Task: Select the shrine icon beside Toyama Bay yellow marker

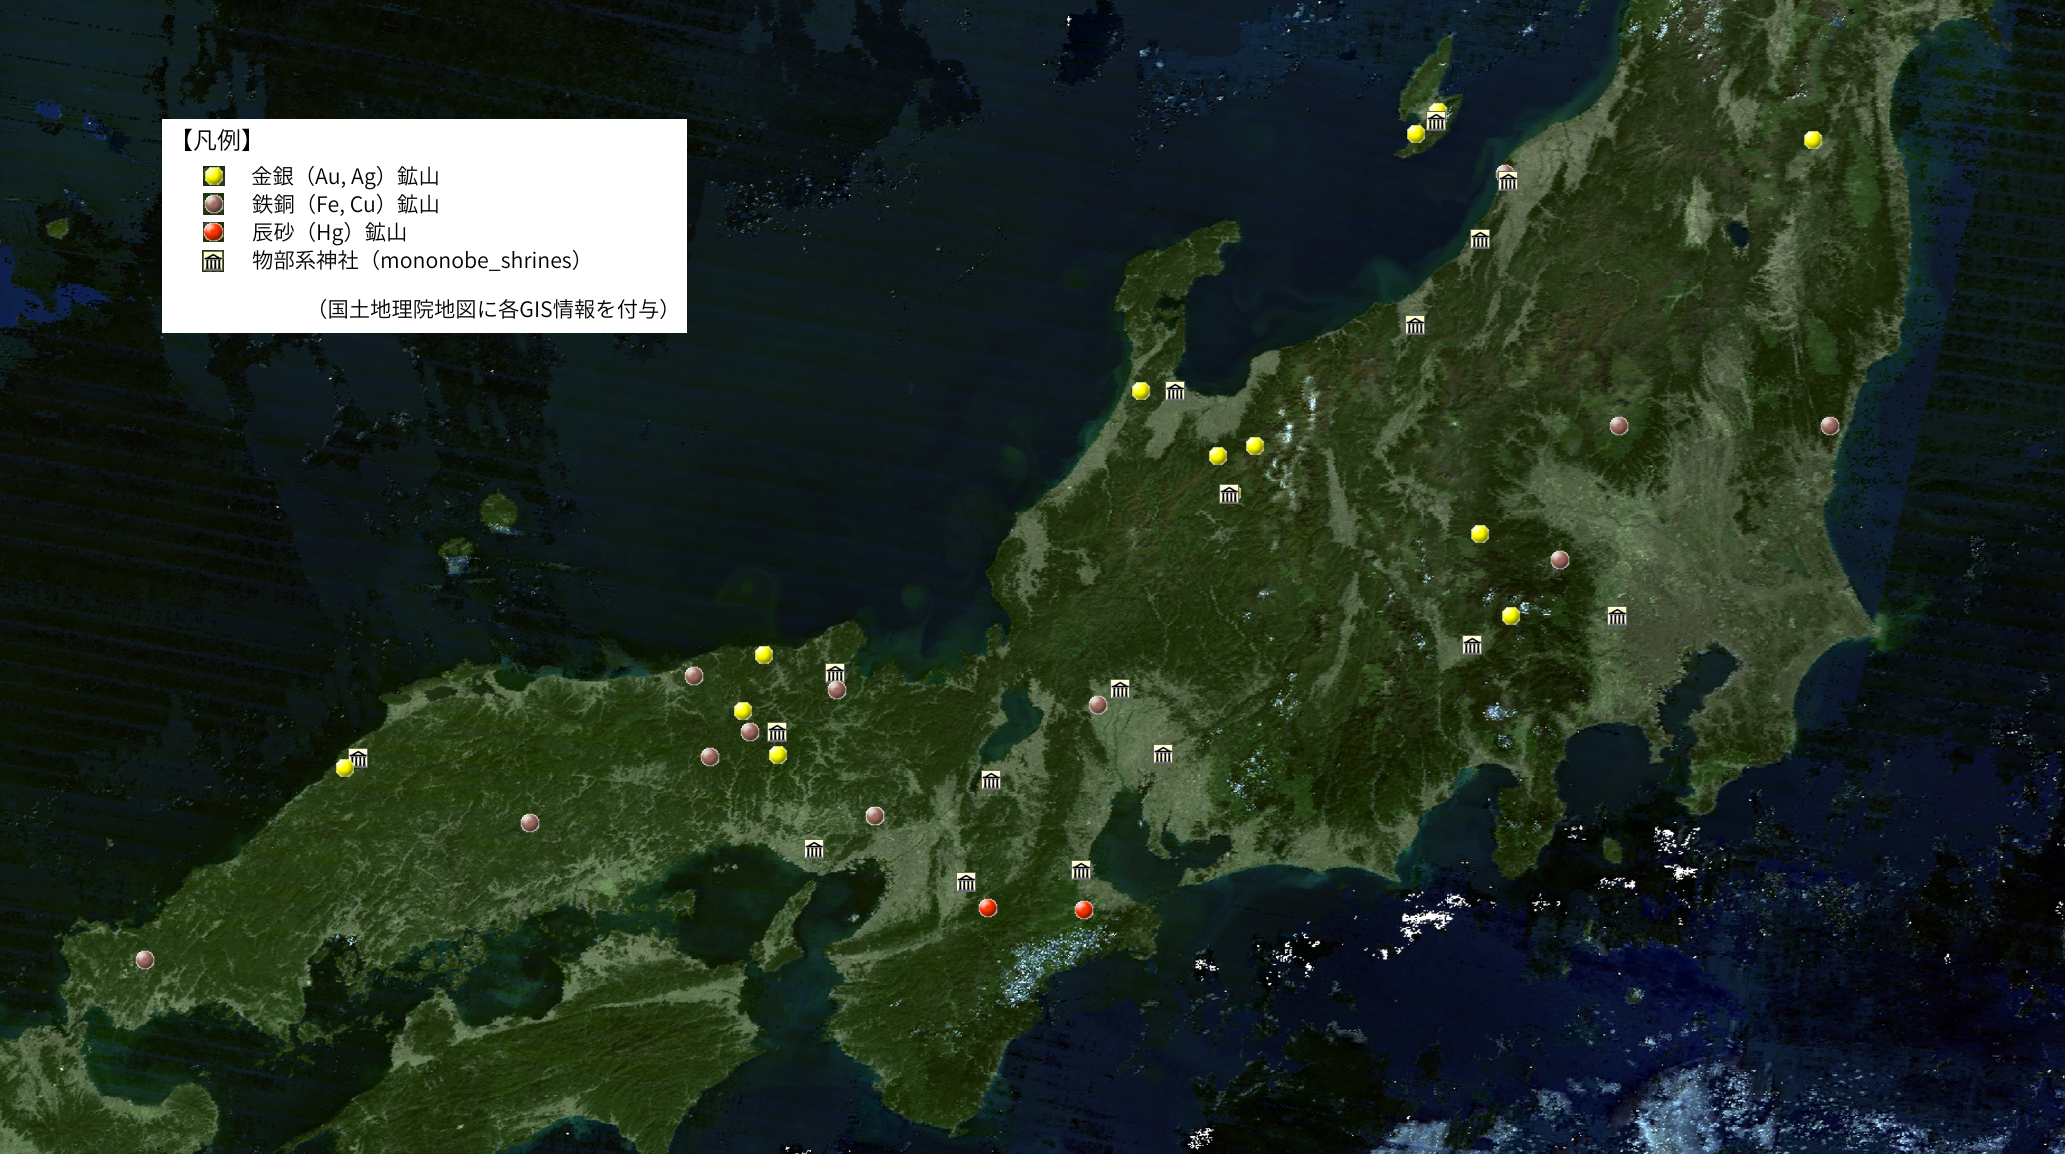Action: (1175, 391)
